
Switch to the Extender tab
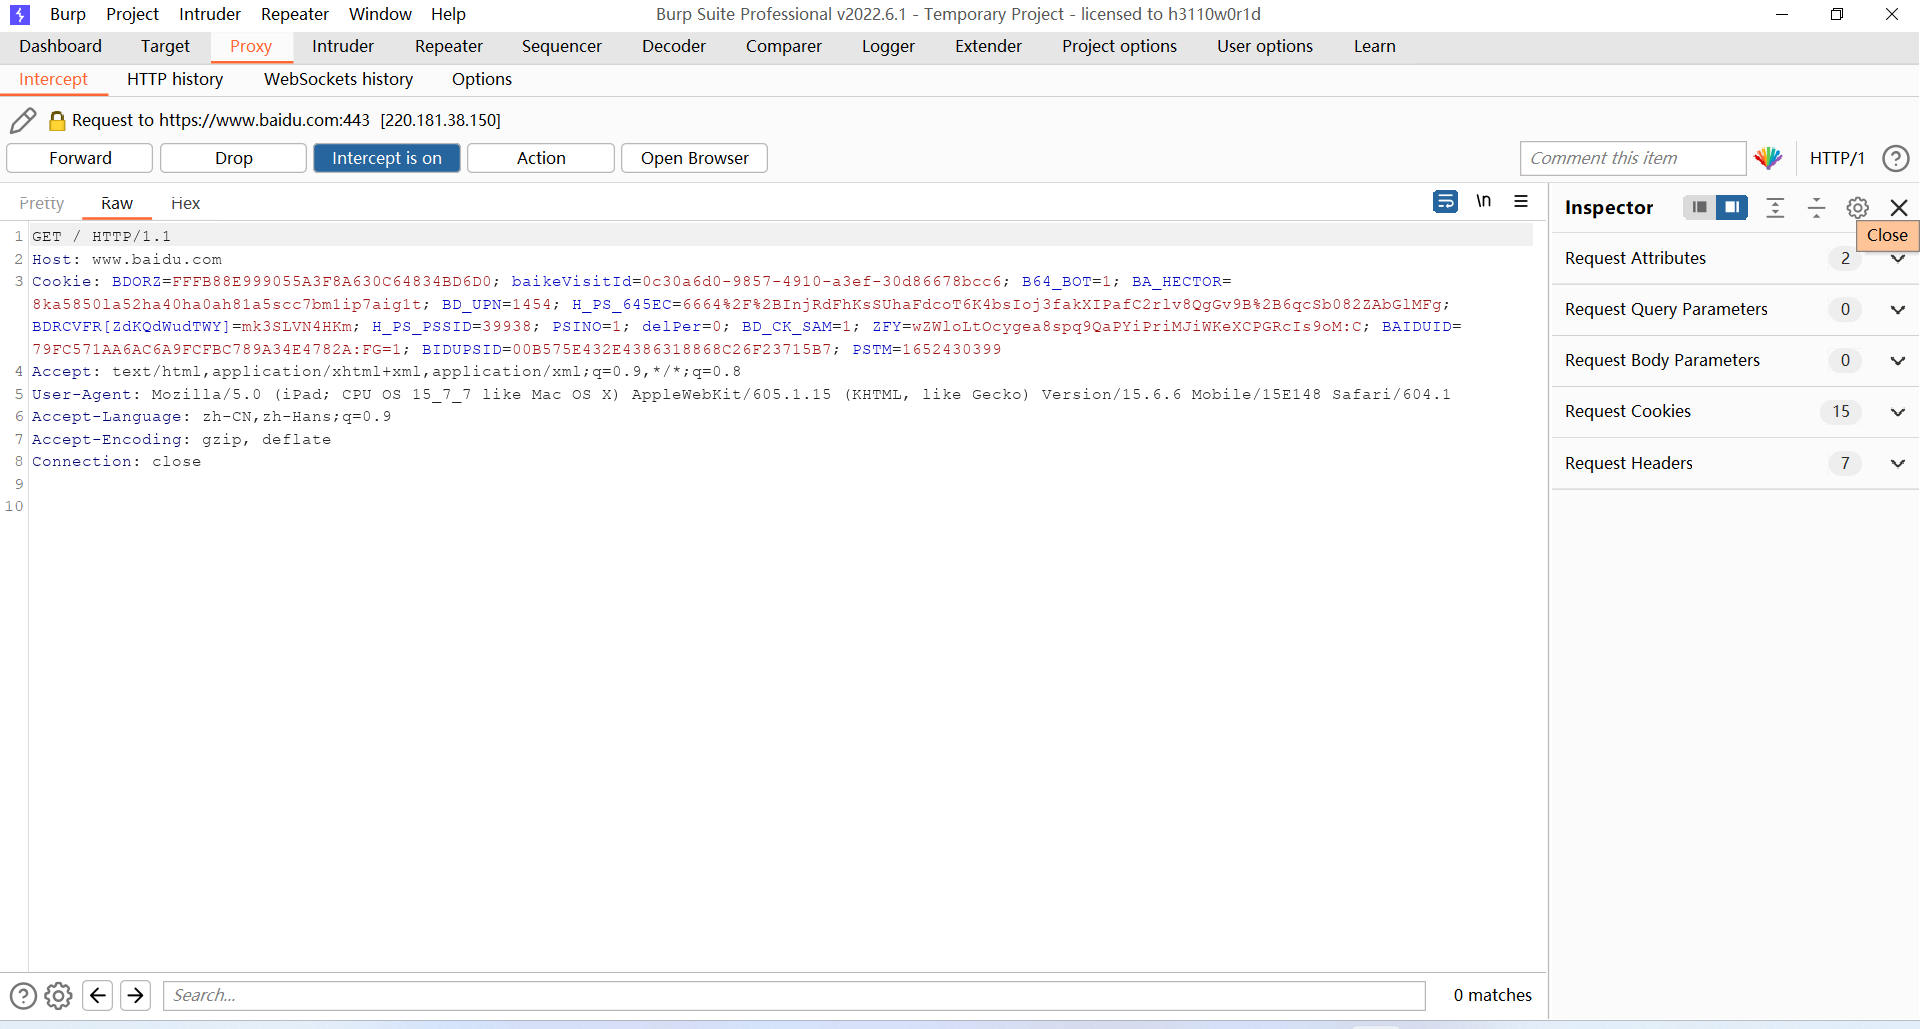tap(988, 46)
